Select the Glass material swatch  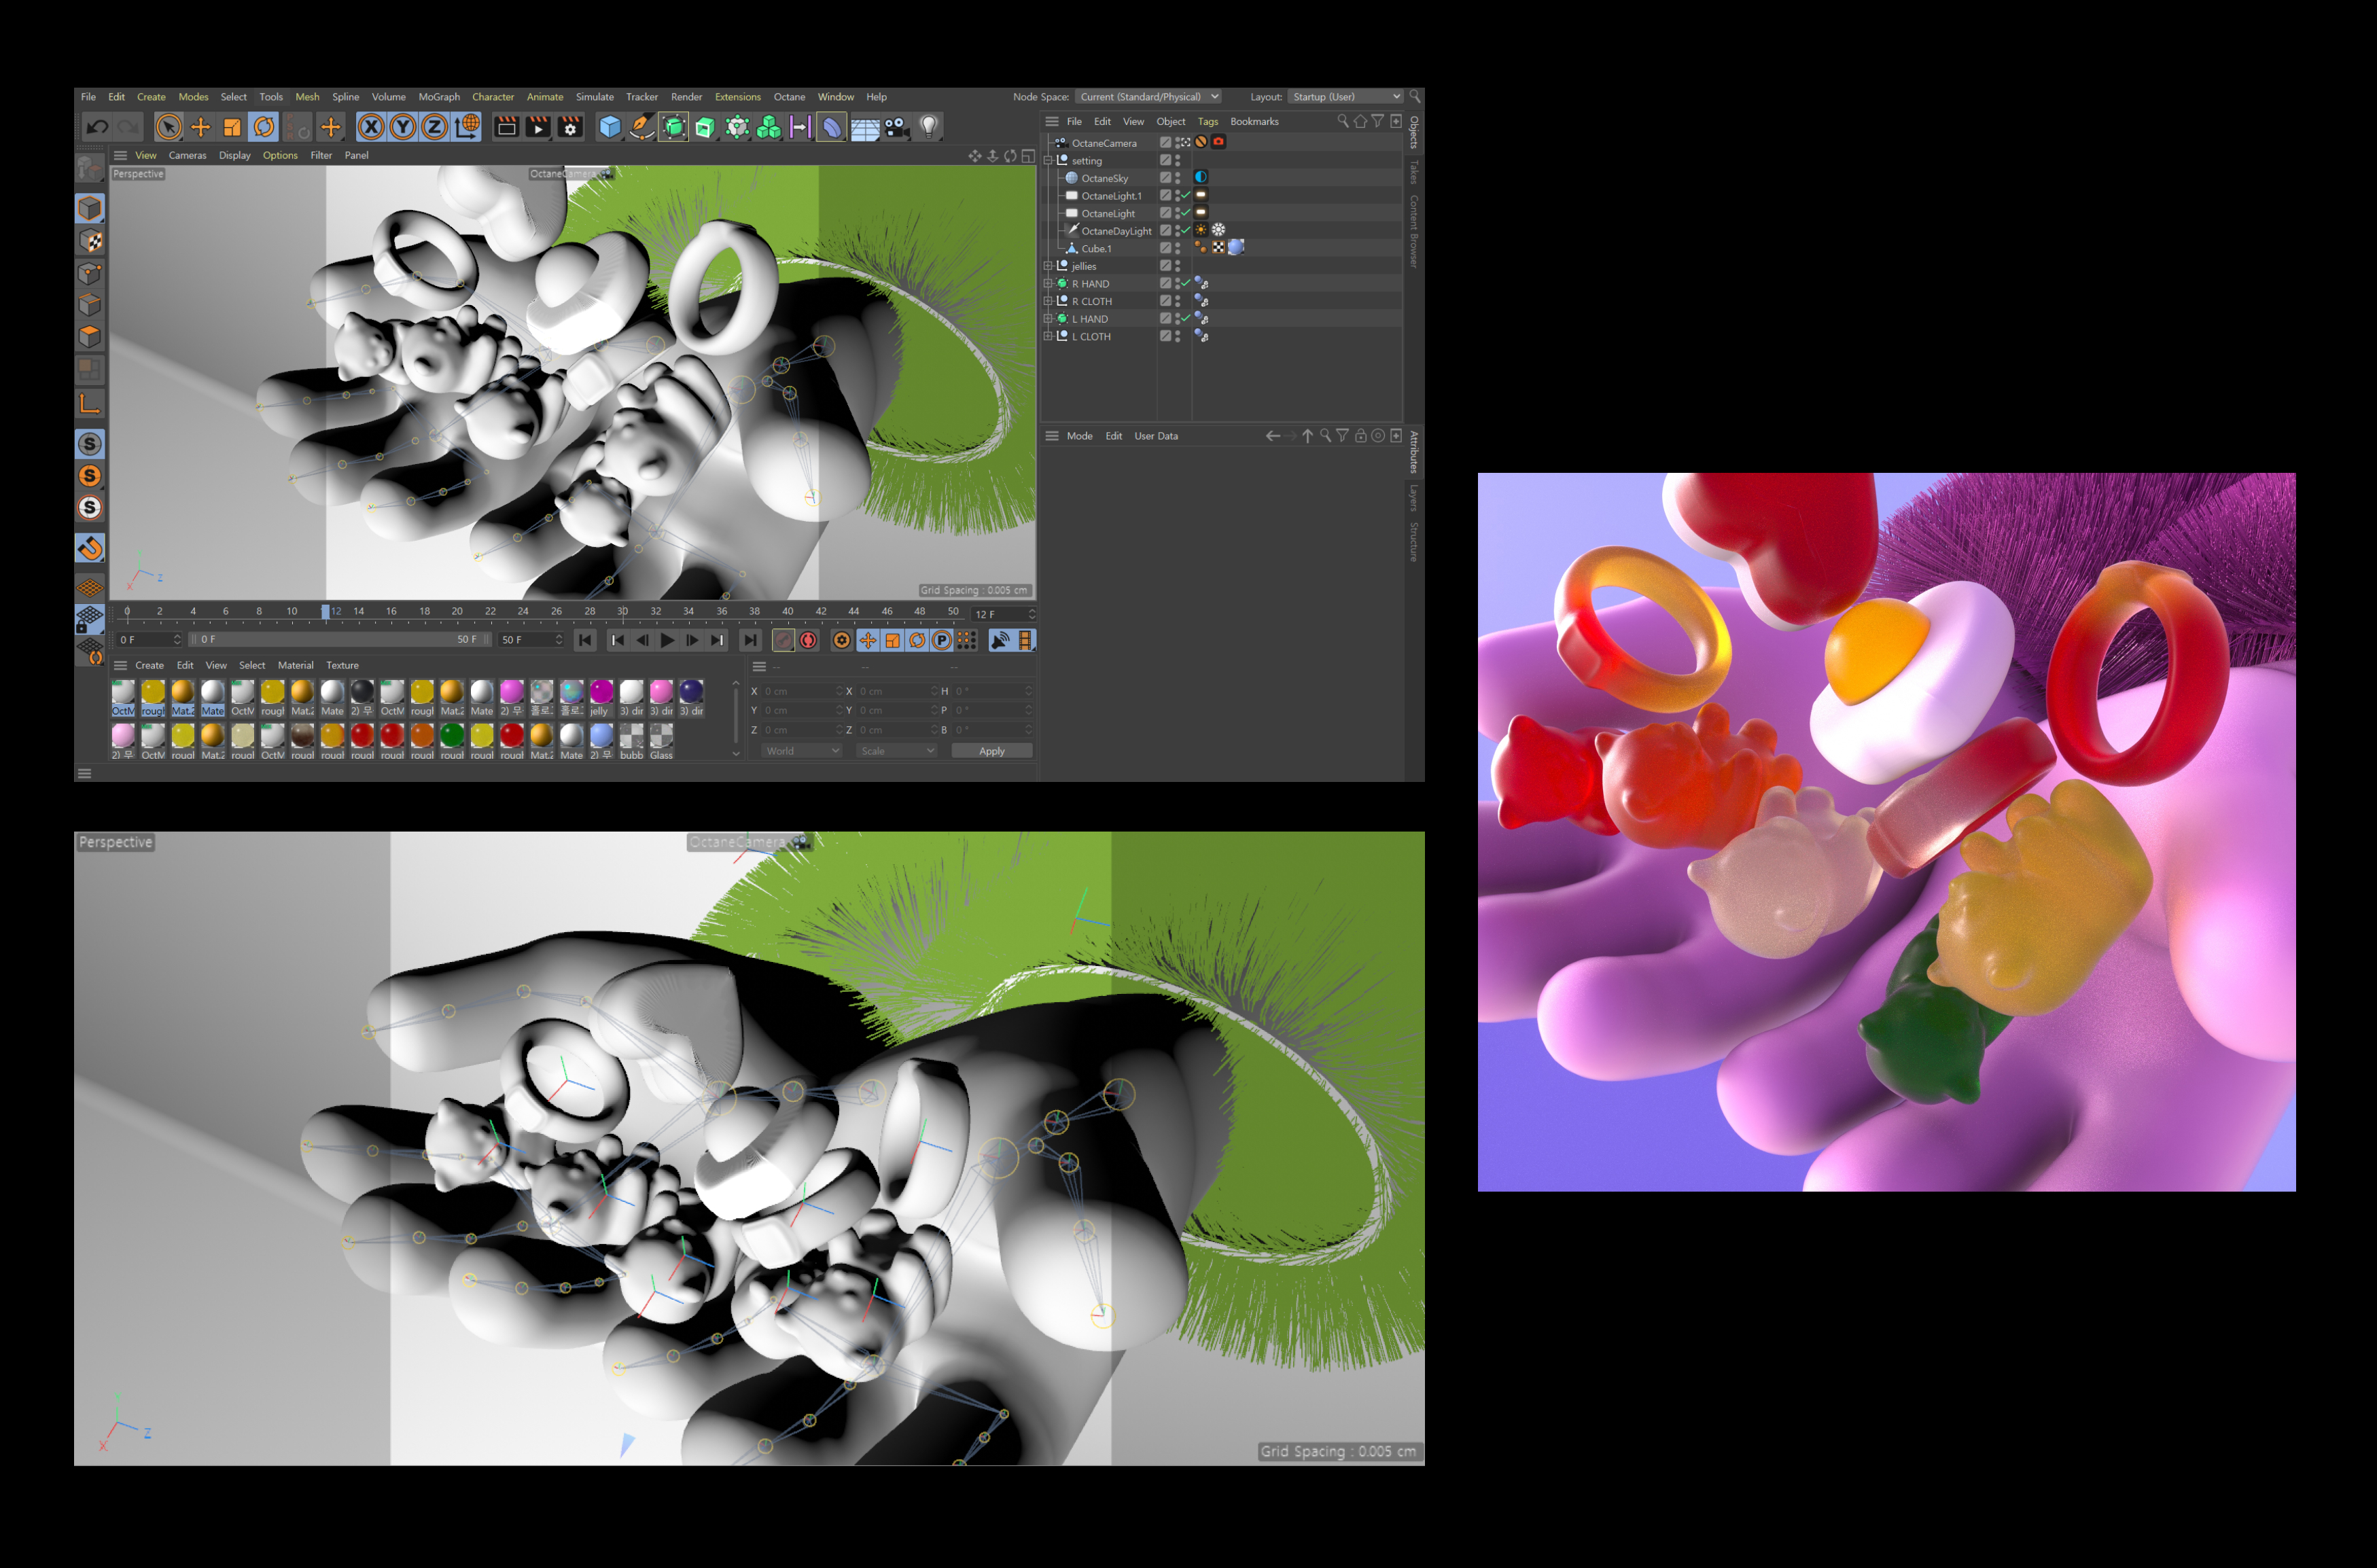661,741
